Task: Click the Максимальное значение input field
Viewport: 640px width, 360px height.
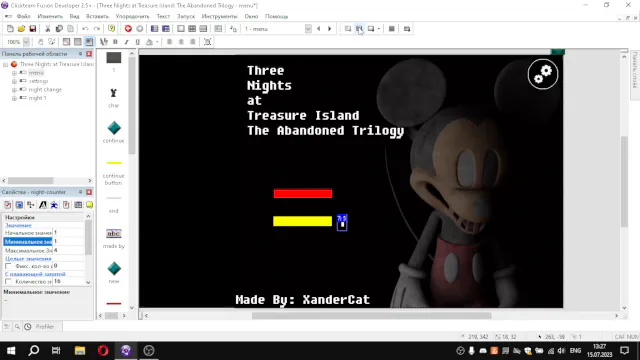Action: pyautogui.click(x=69, y=250)
